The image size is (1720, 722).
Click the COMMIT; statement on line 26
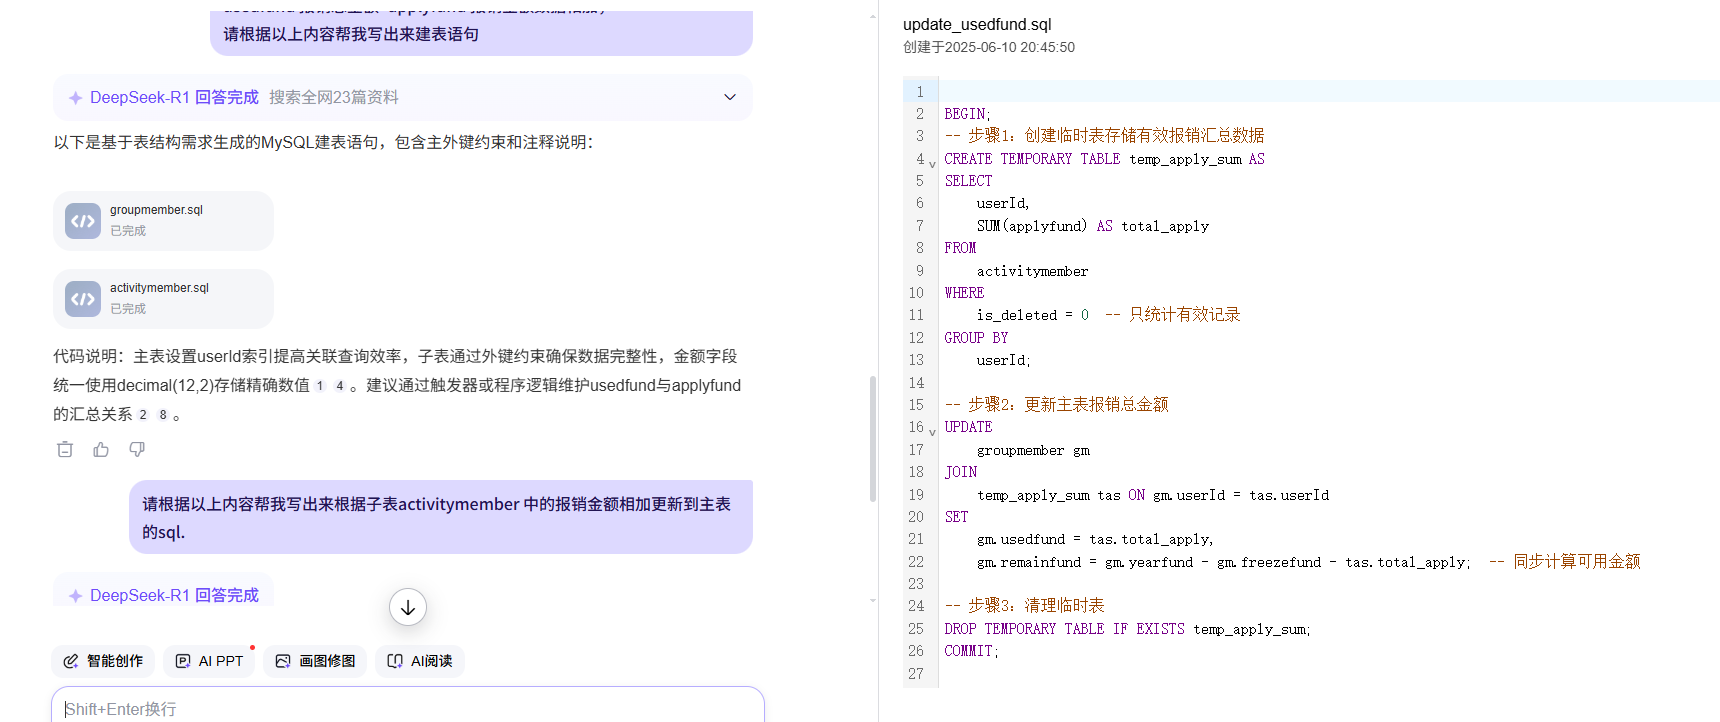coord(971,651)
